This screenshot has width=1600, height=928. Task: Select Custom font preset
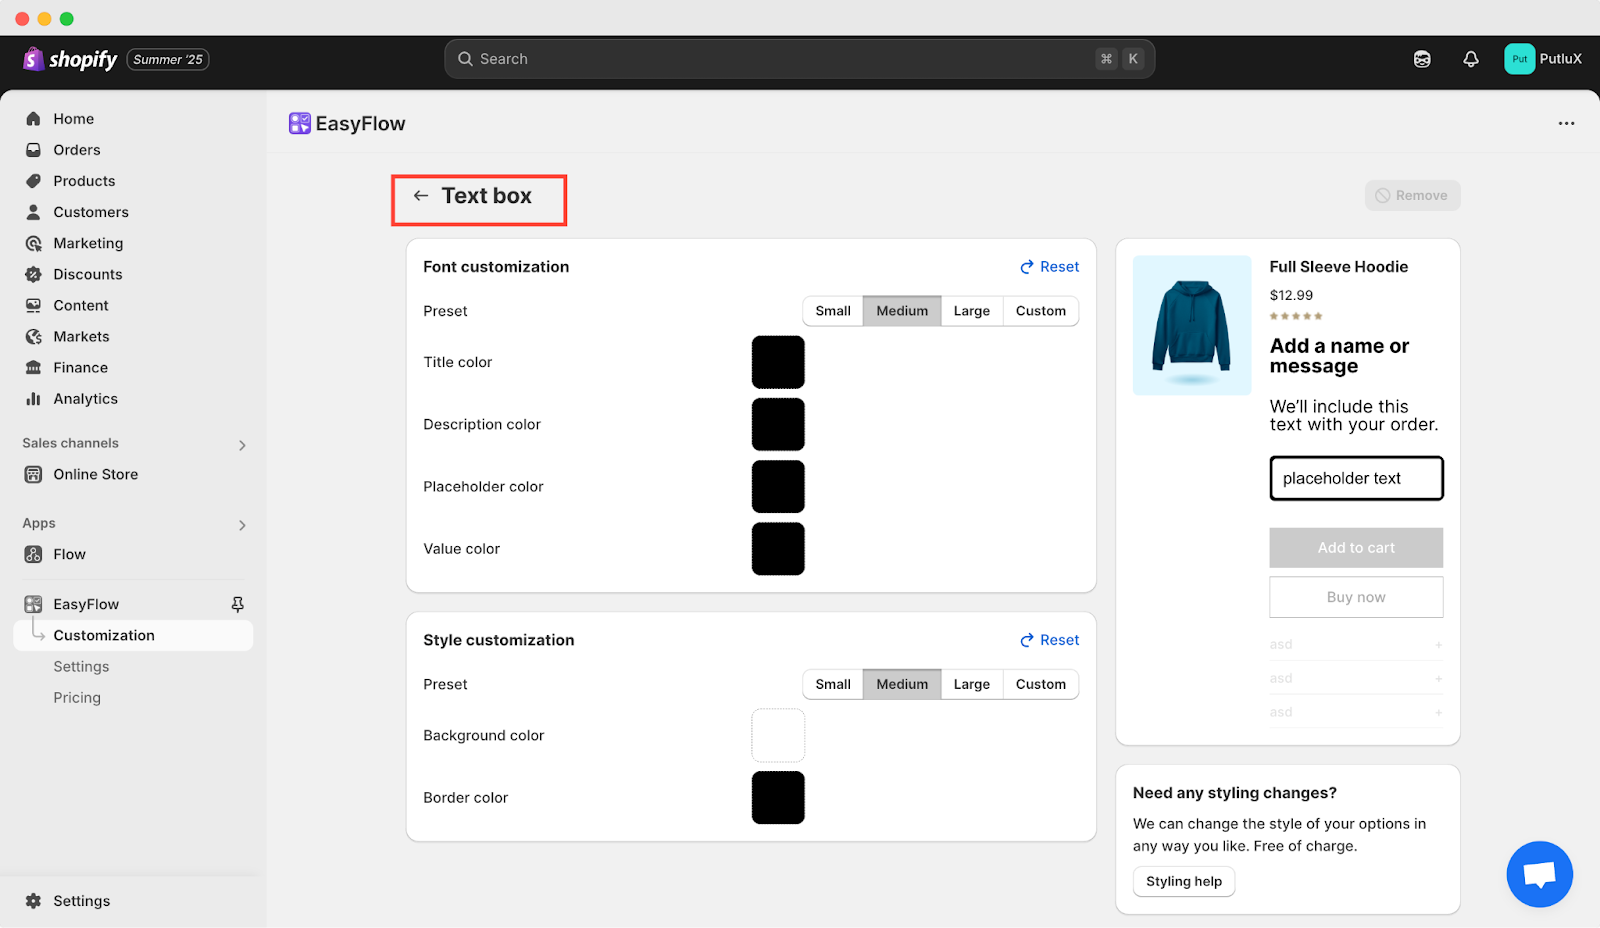[1041, 311]
